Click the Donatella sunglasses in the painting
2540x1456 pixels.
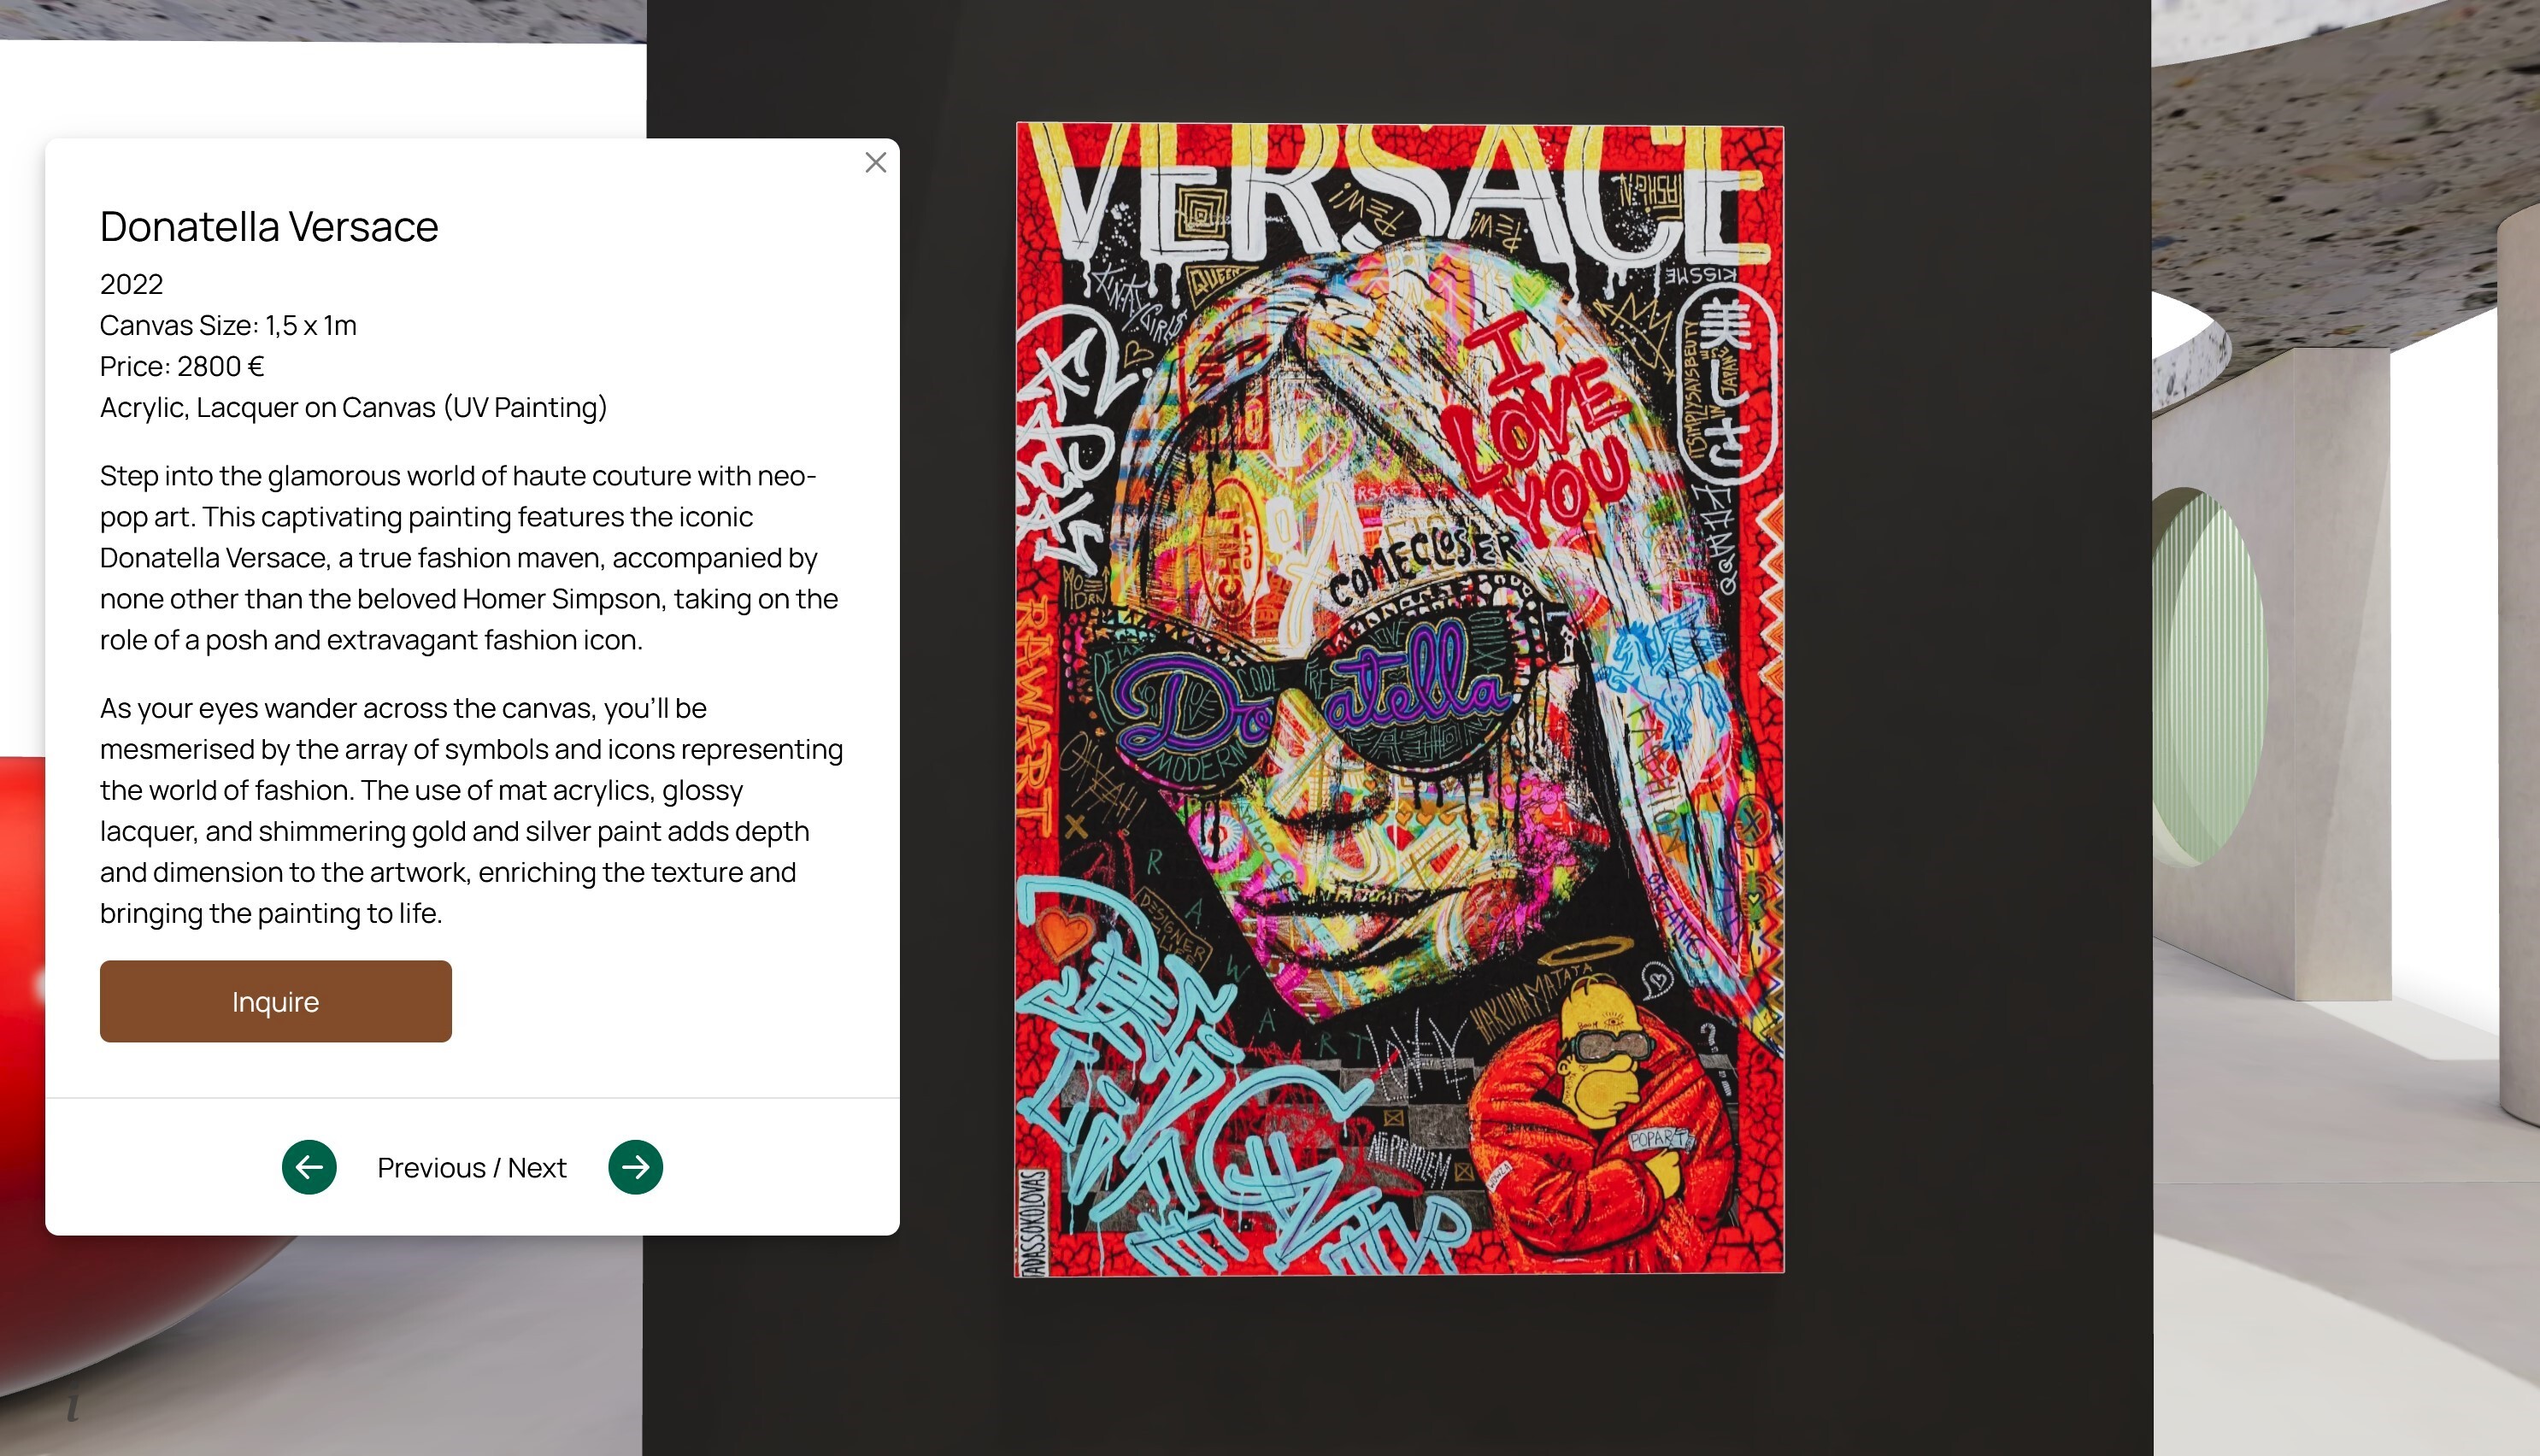coord(1310,690)
